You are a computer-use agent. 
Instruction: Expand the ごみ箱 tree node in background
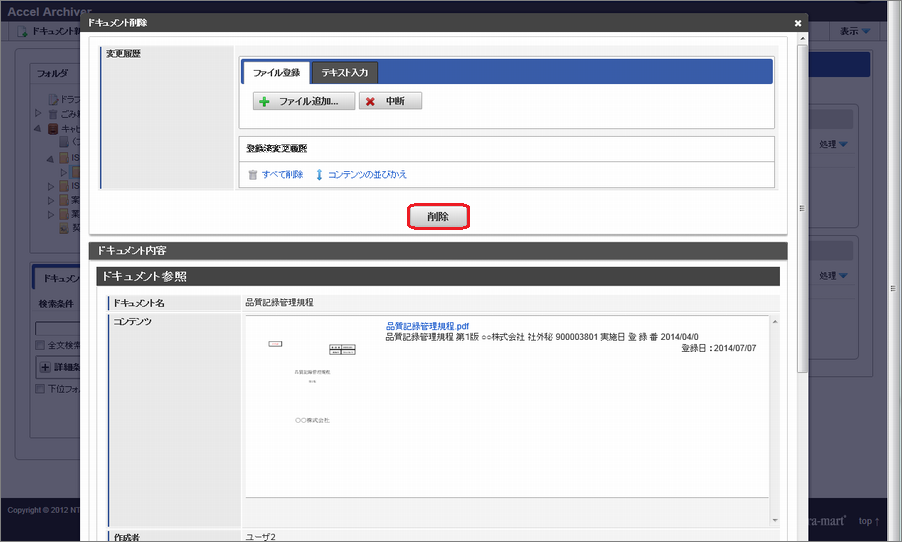38,113
